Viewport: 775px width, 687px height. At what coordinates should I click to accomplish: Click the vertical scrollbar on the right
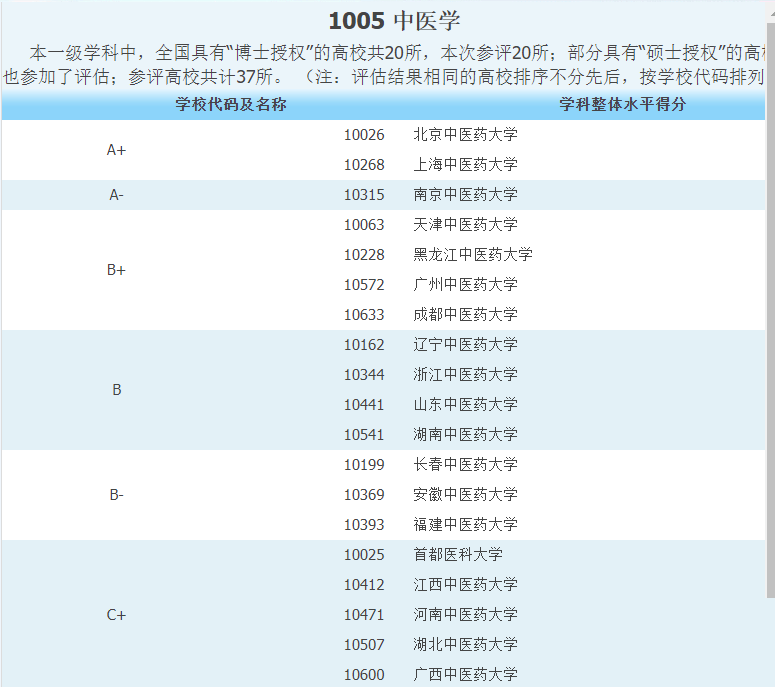769,300
